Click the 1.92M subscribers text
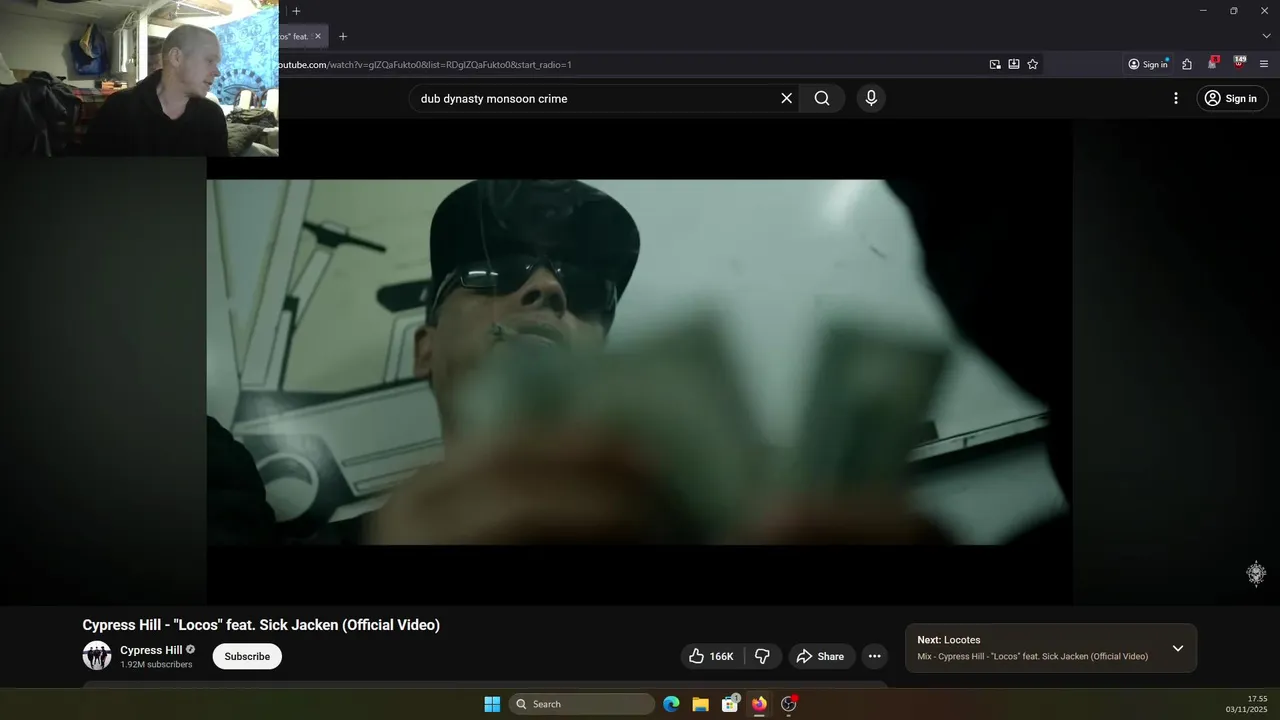Viewport: 1280px width, 720px height. [x=156, y=664]
